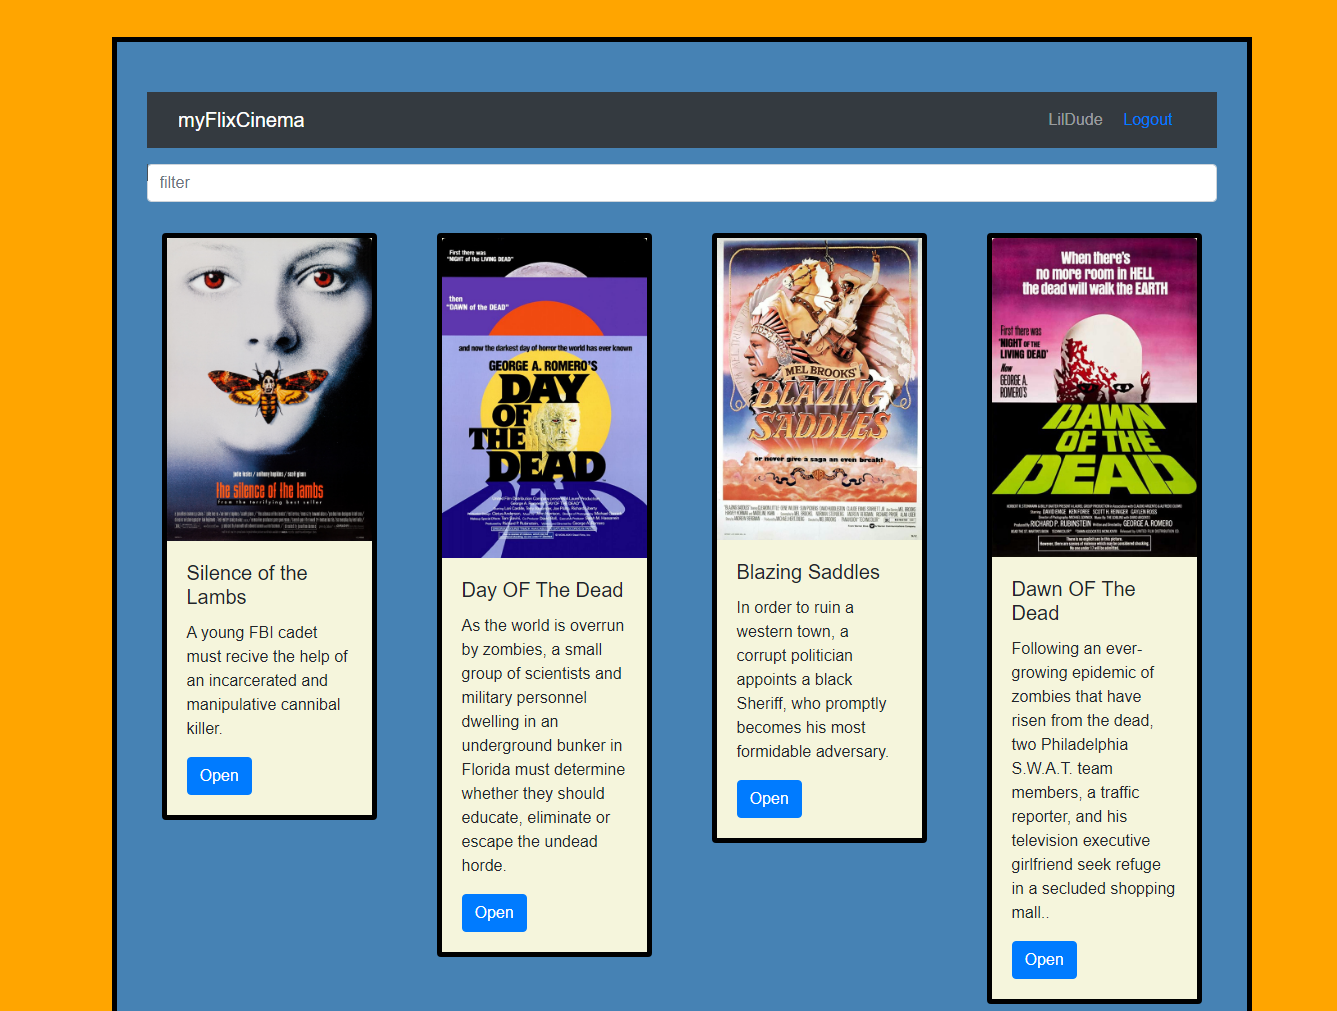Open the Silence of the Lambs card
Viewport: 1337px width, 1011px height.
point(219,776)
